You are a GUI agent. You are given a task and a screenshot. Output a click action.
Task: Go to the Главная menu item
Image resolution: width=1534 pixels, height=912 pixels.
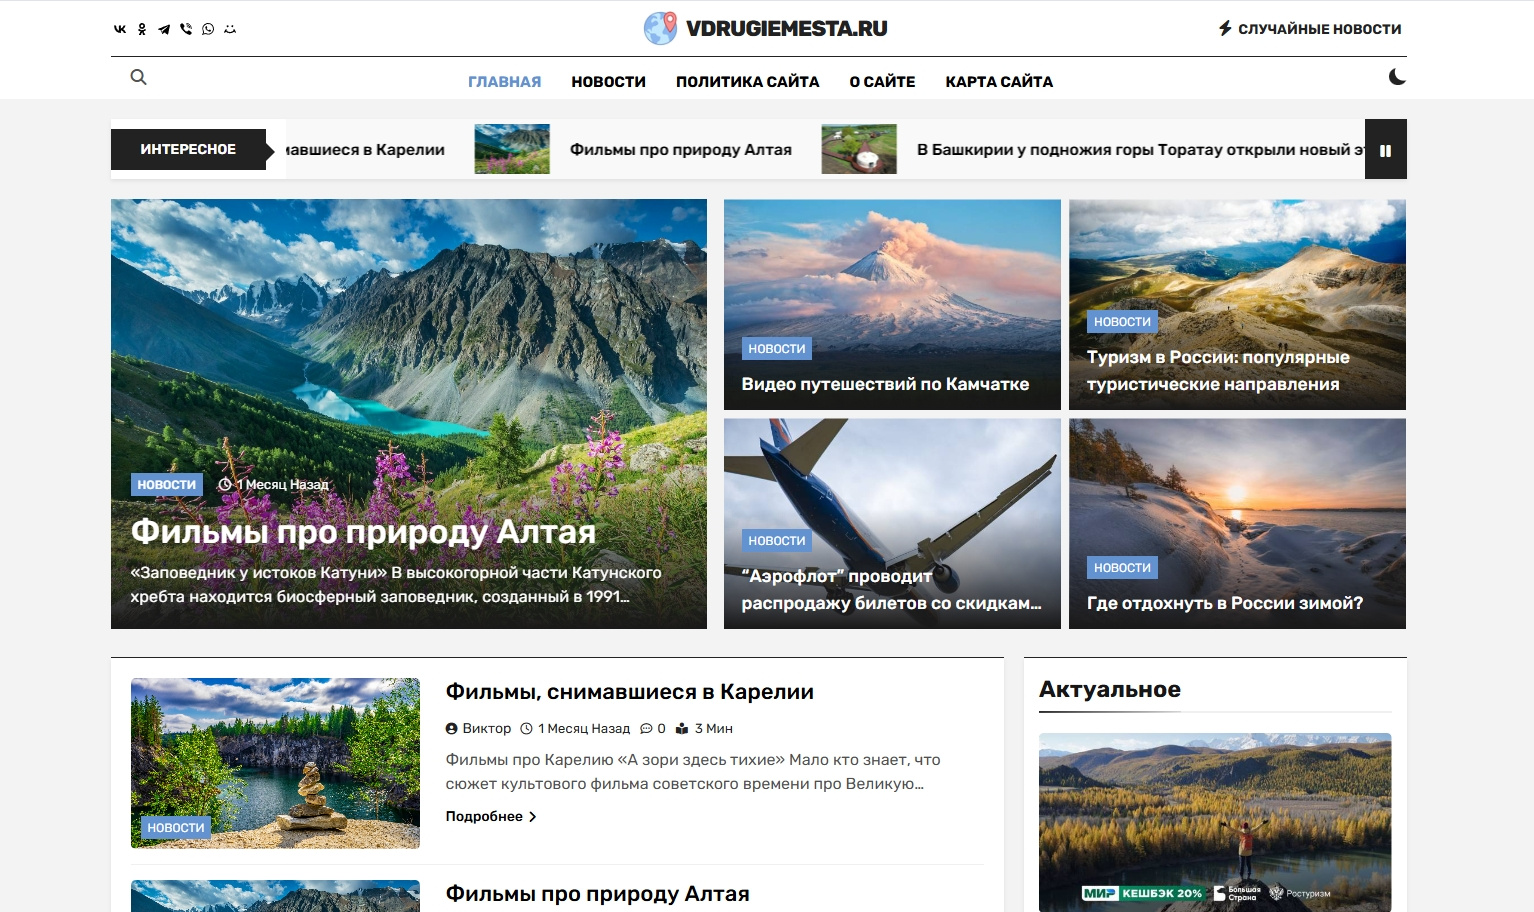[504, 82]
